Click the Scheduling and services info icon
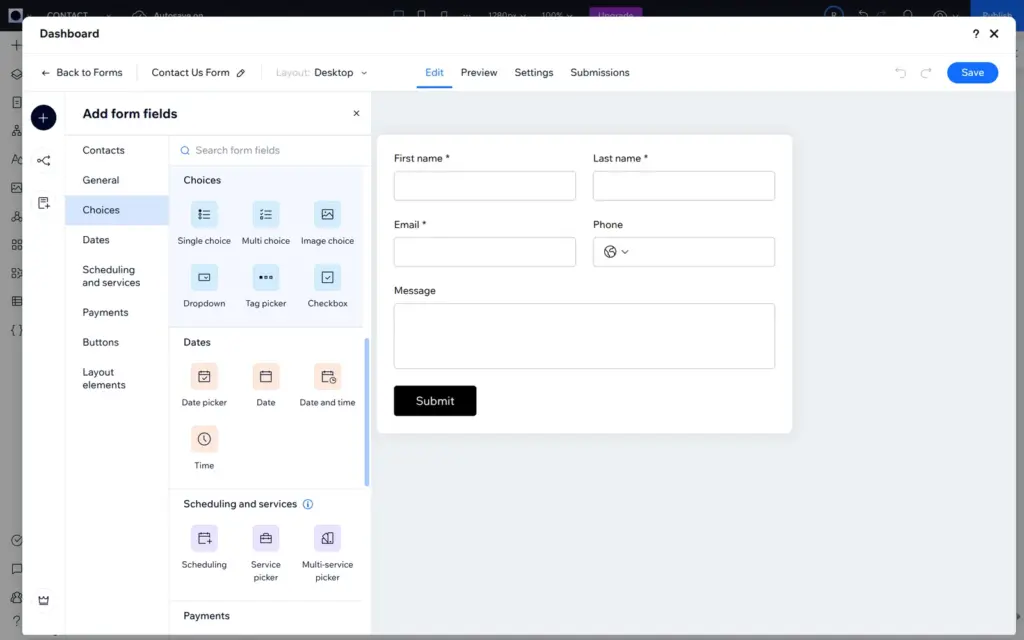The width and height of the screenshot is (1024, 640). click(x=308, y=504)
